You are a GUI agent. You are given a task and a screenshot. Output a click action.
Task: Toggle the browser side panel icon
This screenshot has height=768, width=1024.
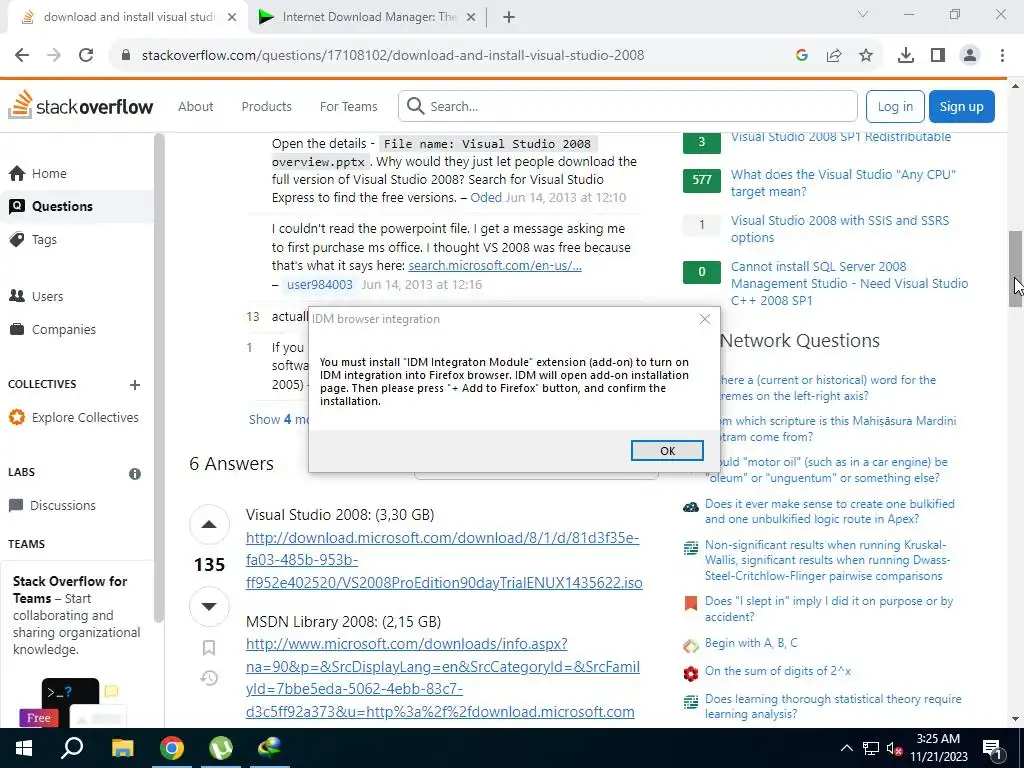[938, 56]
